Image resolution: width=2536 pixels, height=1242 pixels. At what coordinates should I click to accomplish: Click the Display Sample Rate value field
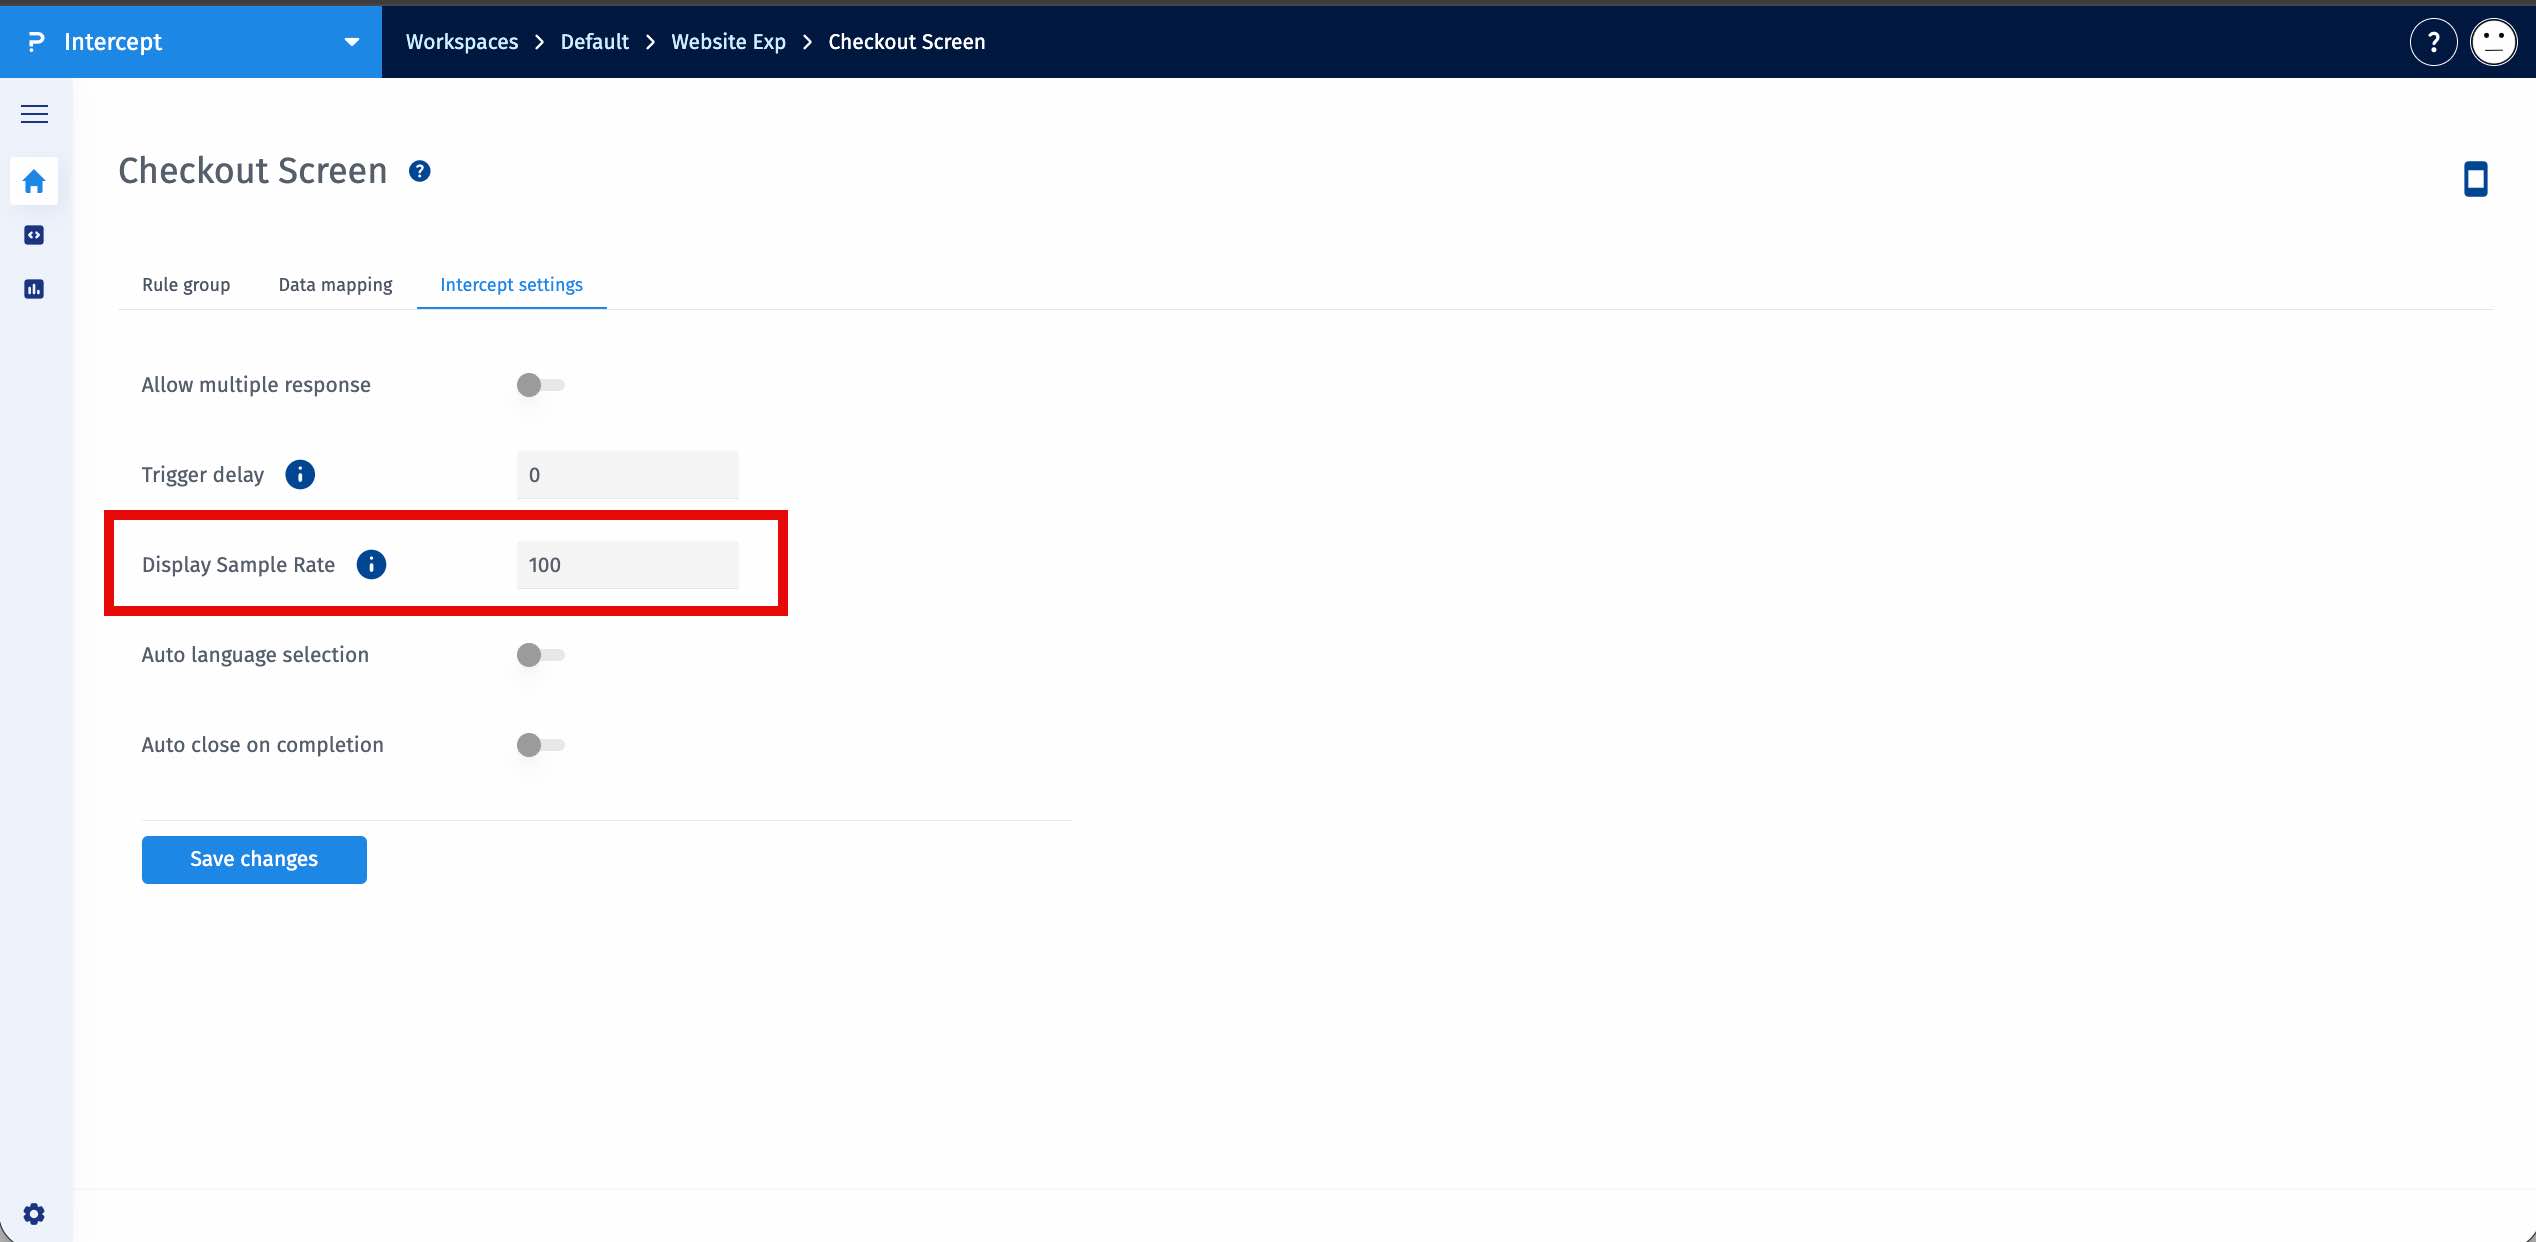(x=627, y=564)
